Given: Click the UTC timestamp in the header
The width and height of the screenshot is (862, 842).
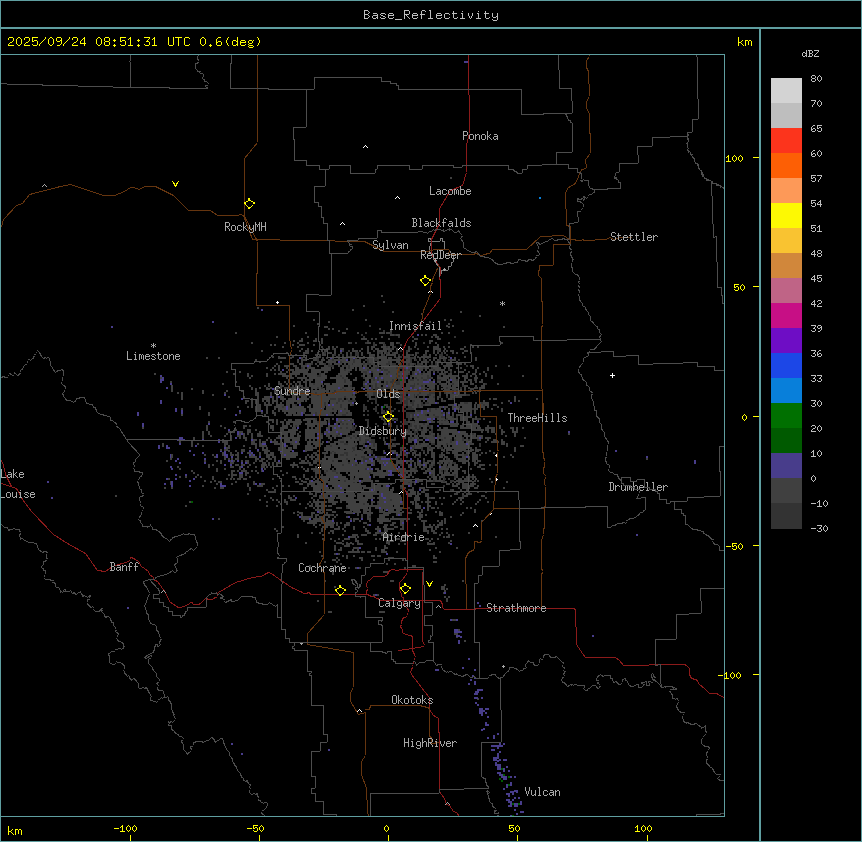Looking at the screenshot, I should tap(134, 42).
